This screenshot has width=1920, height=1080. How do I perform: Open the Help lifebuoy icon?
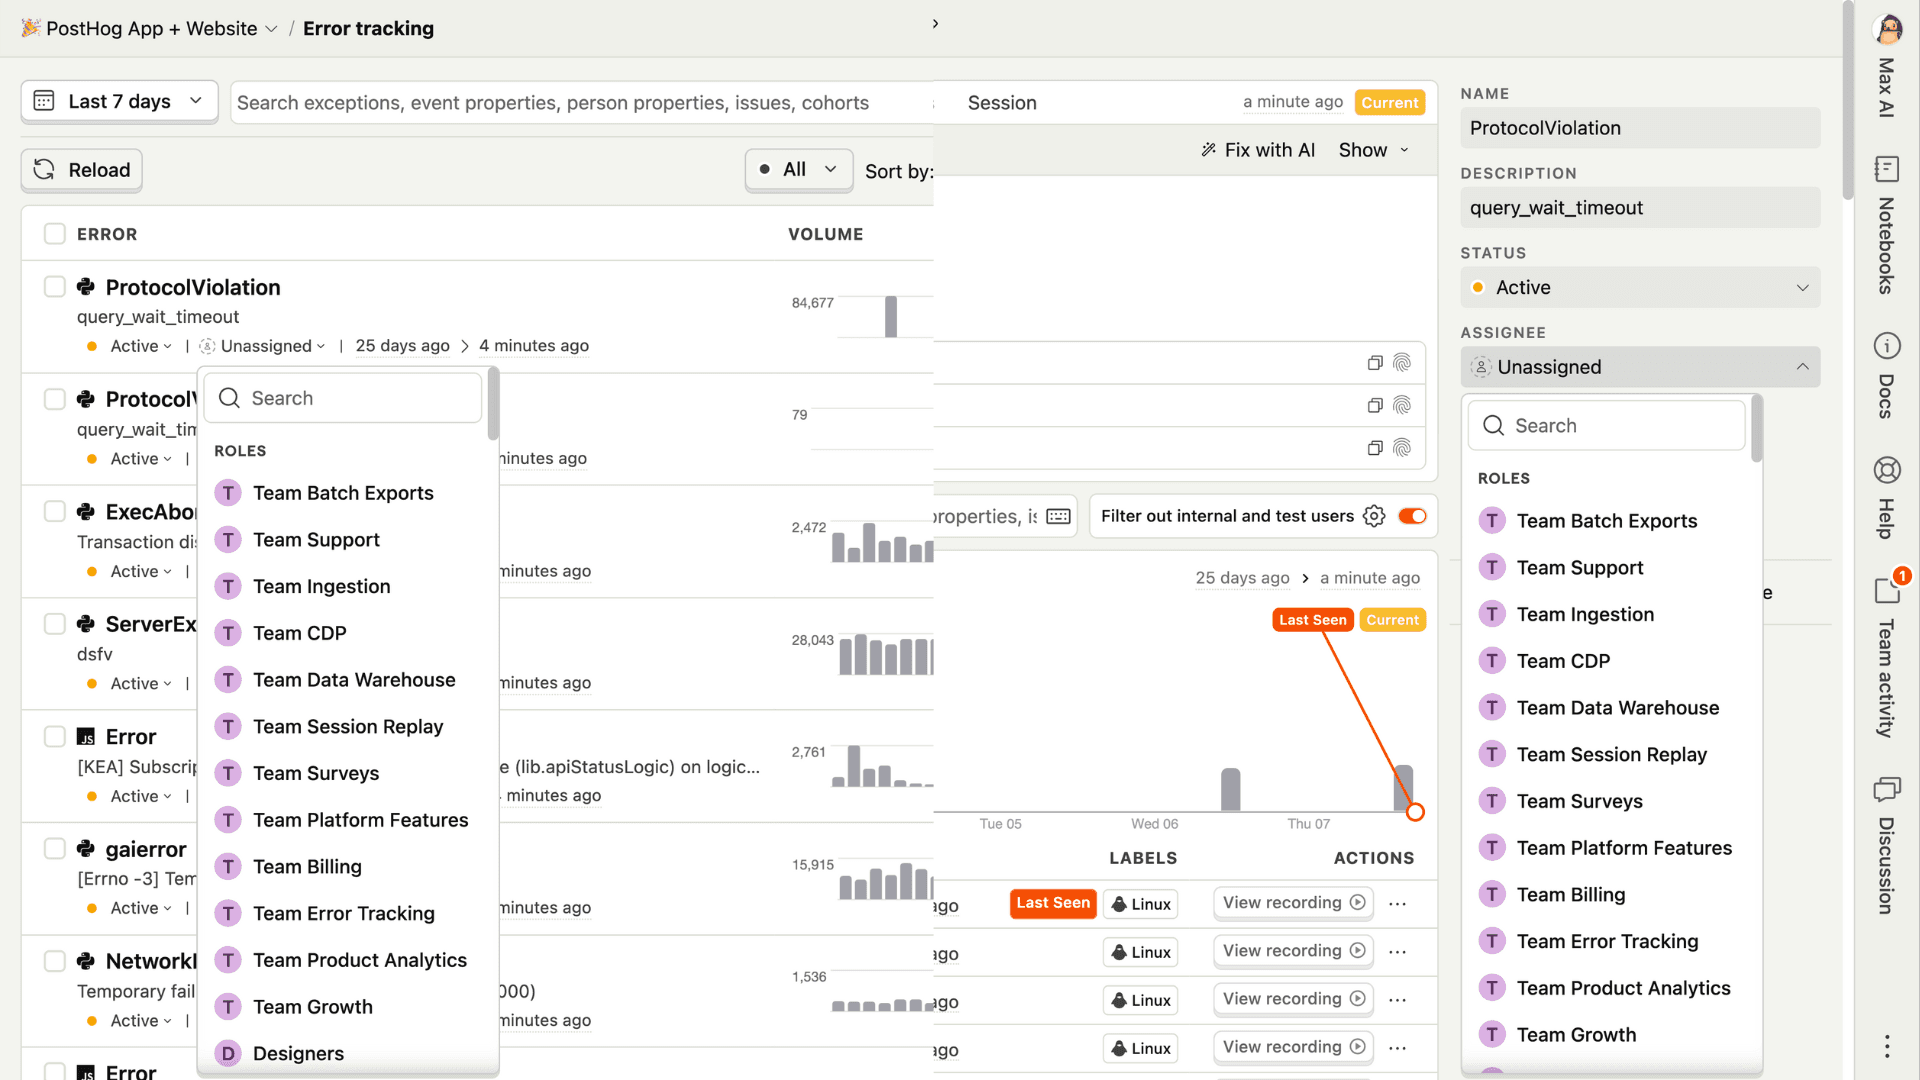pyautogui.click(x=1887, y=470)
